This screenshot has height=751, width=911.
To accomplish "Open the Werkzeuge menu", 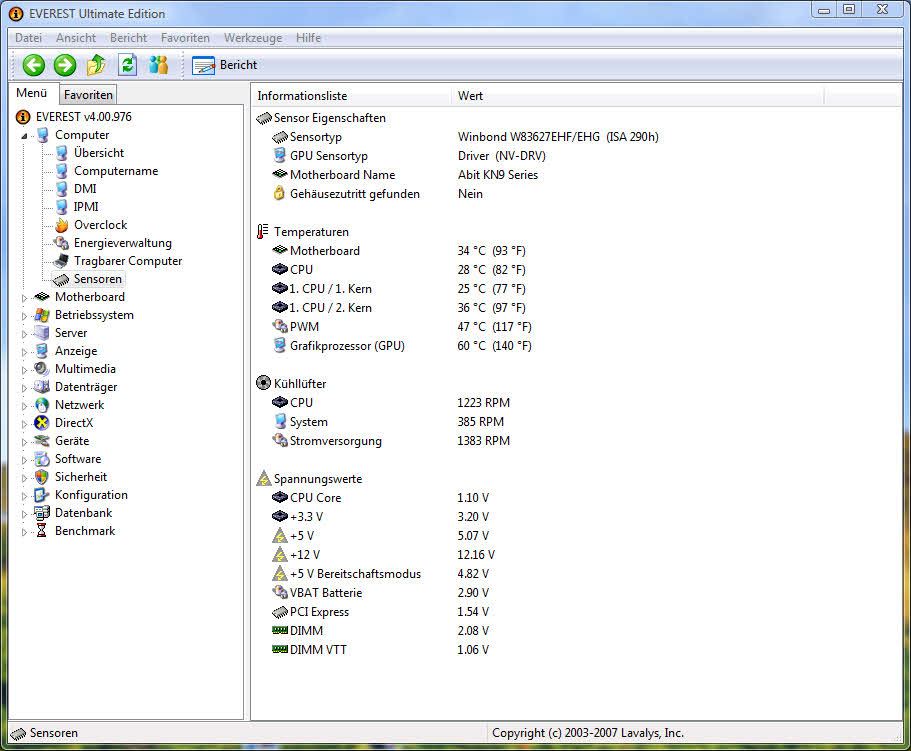I will pos(253,38).
